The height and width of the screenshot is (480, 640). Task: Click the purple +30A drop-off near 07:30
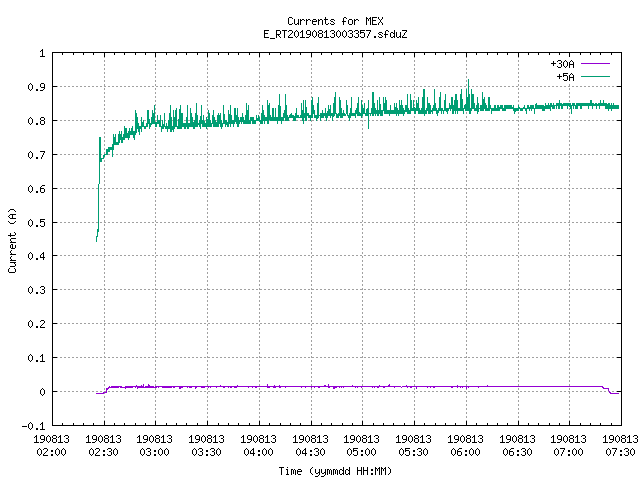(x=609, y=390)
